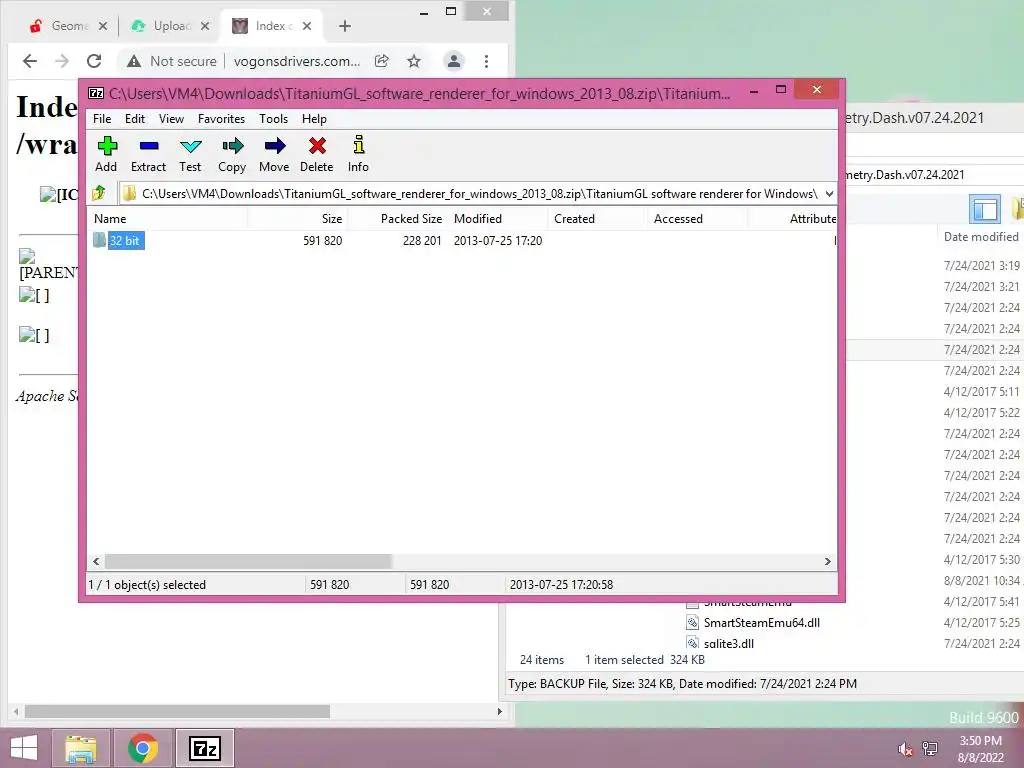This screenshot has width=1024, height=768.
Task: Open the View menu in 7-Zip
Action: (171, 119)
